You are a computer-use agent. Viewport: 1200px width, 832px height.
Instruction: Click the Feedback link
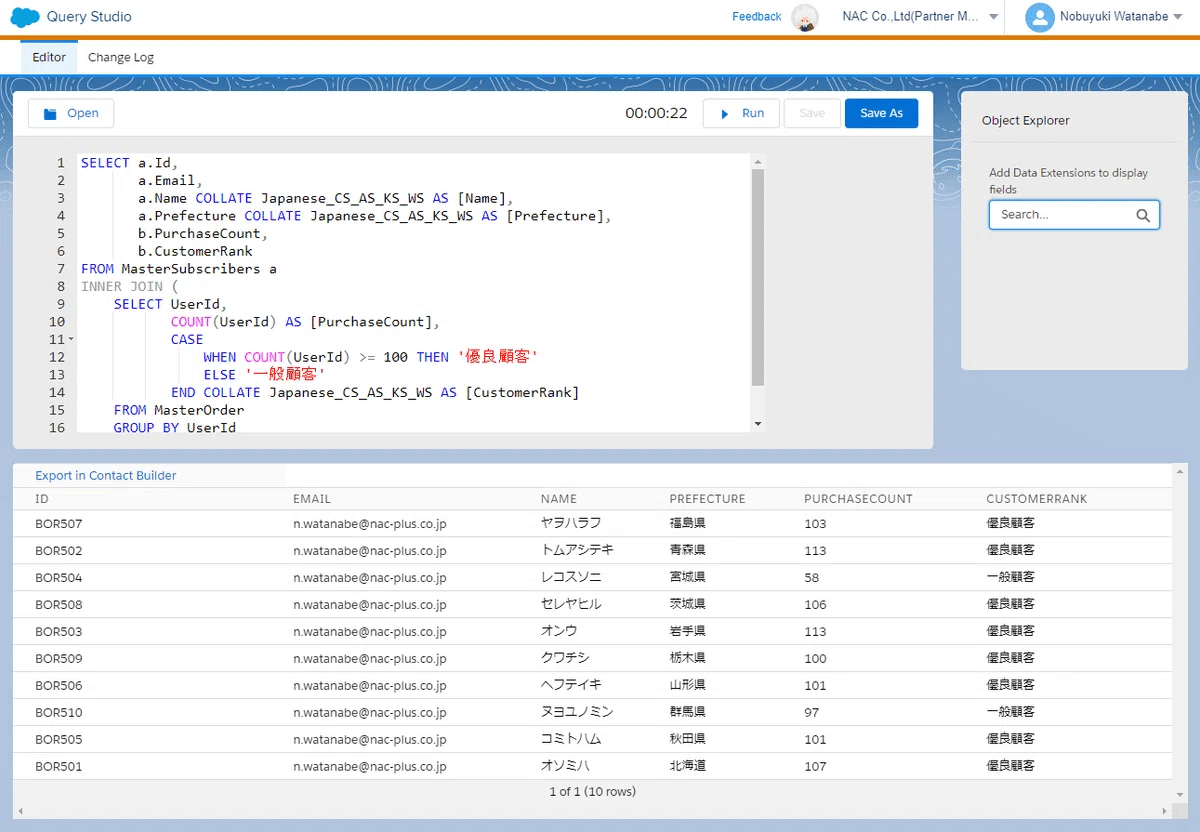[x=756, y=16]
